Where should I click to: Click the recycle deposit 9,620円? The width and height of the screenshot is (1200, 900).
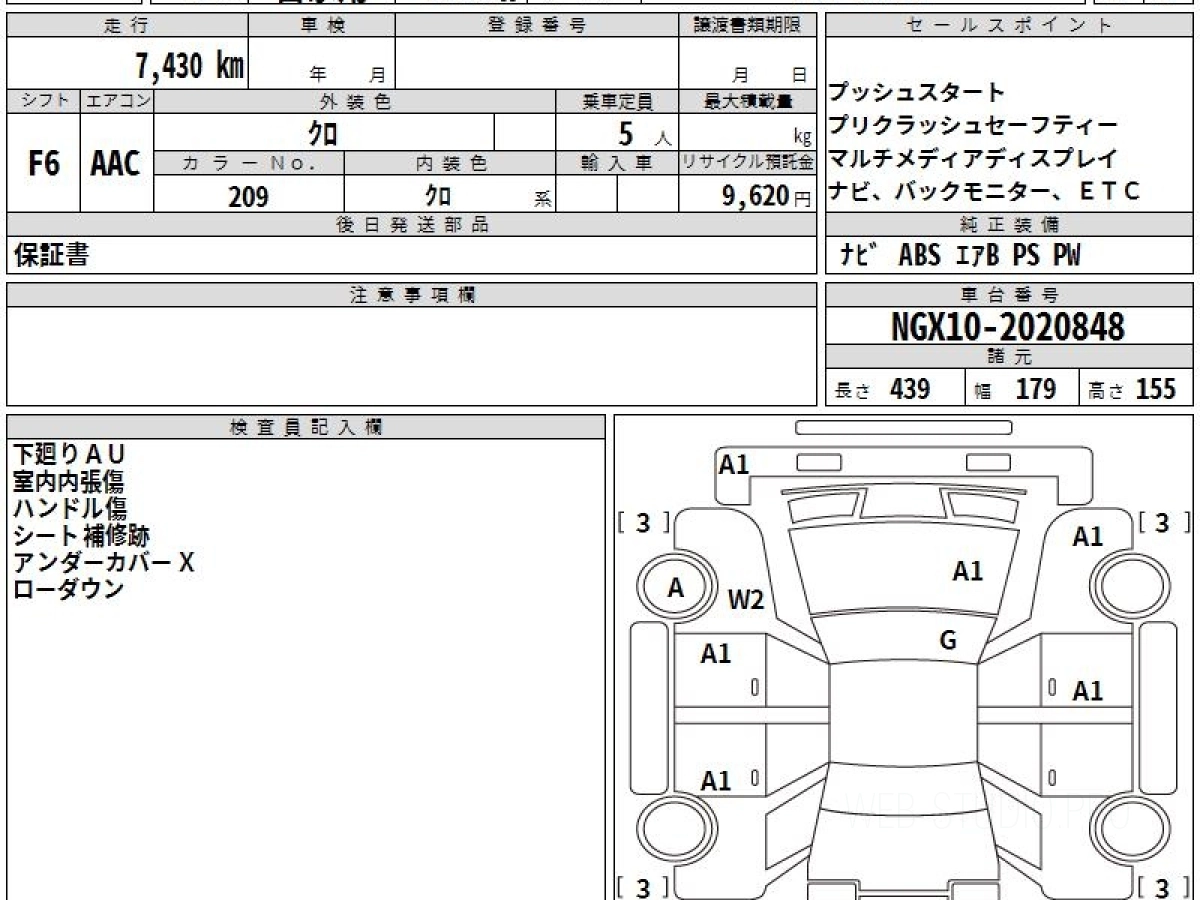point(767,196)
